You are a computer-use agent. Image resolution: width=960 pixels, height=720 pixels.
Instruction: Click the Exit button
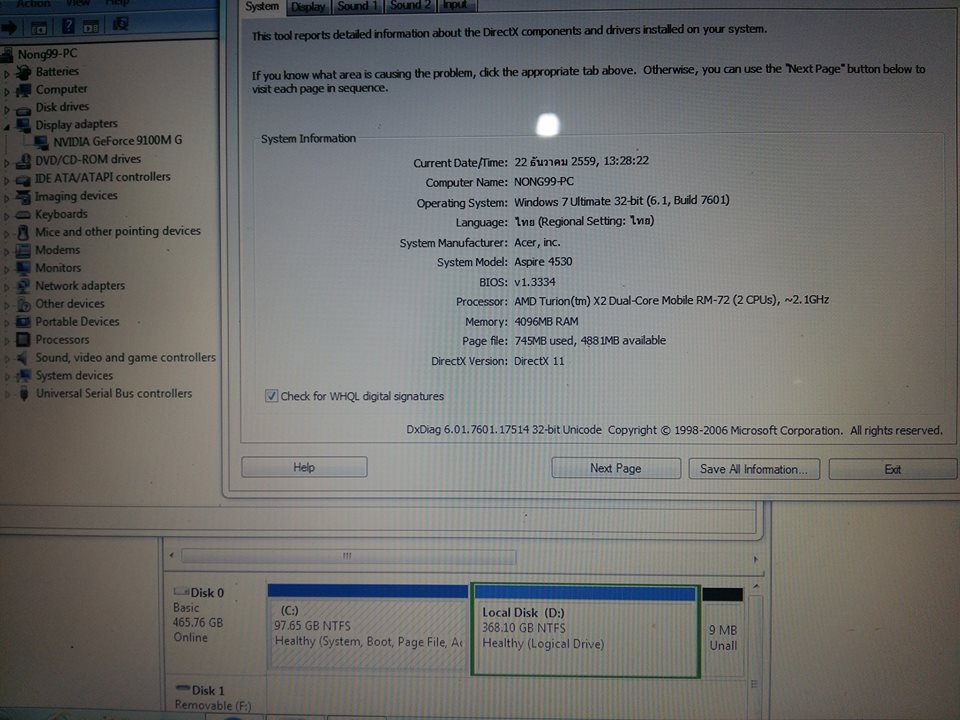(893, 470)
